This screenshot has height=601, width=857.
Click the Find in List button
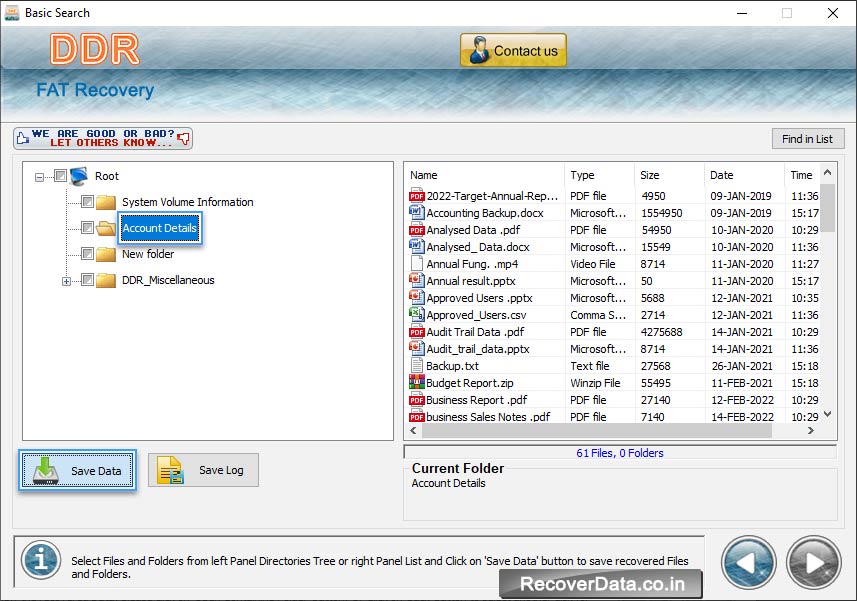click(808, 139)
